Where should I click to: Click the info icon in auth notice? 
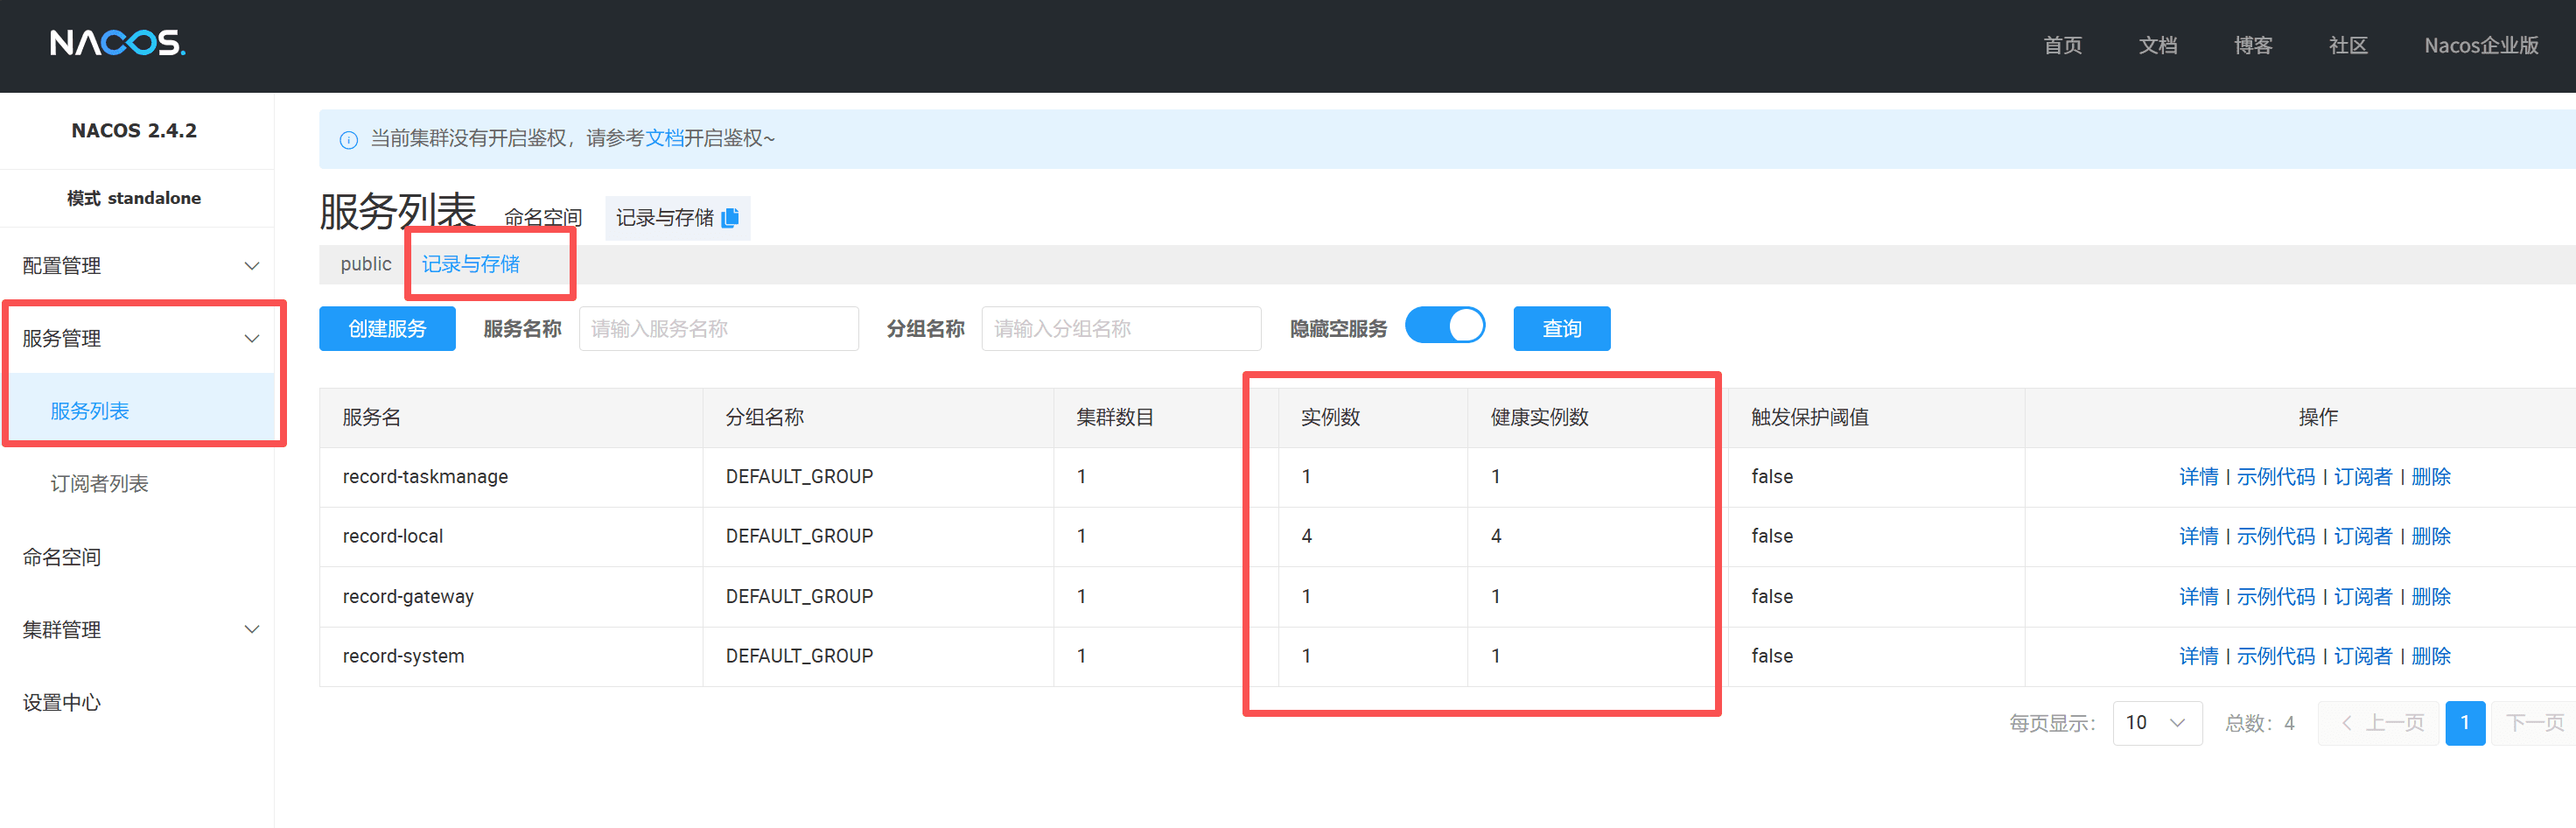[348, 140]
